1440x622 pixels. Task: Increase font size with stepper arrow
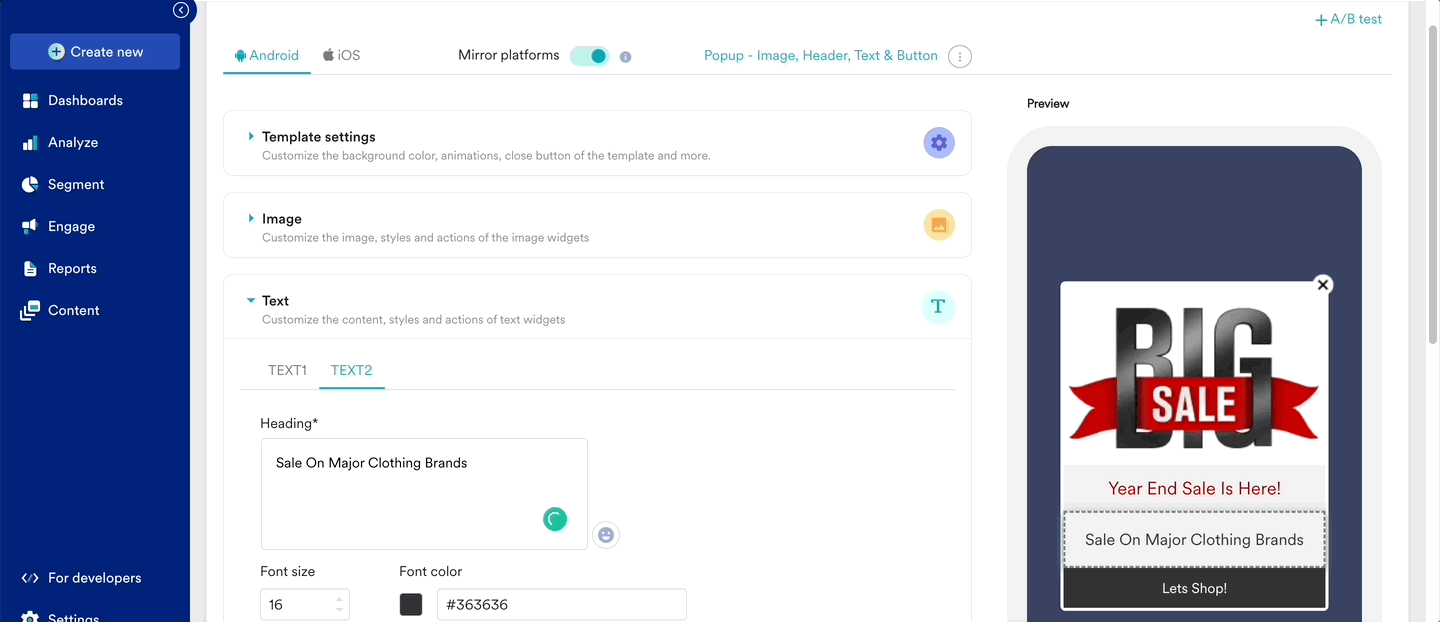[340, 599]
